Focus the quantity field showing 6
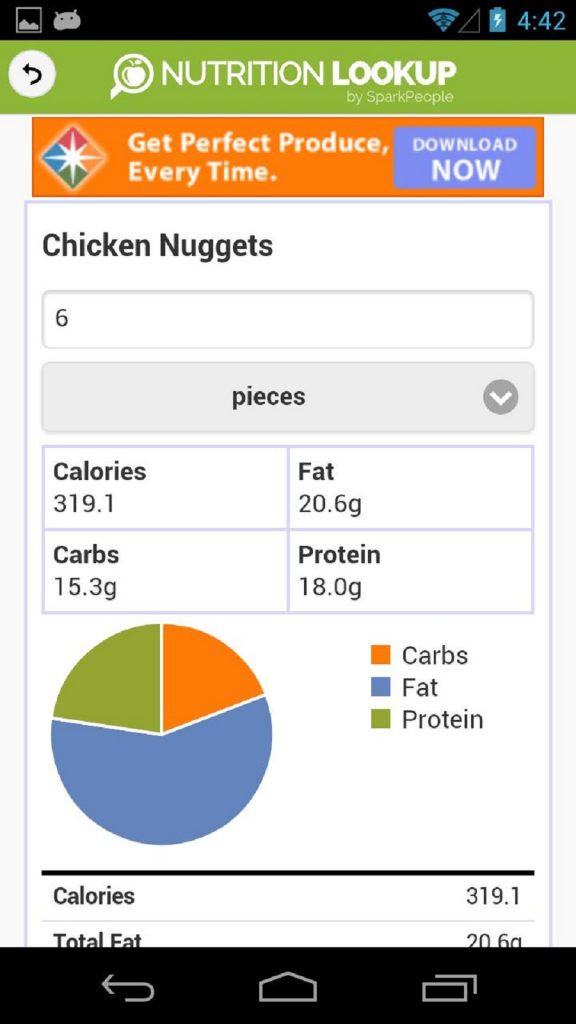 (288, 319)
